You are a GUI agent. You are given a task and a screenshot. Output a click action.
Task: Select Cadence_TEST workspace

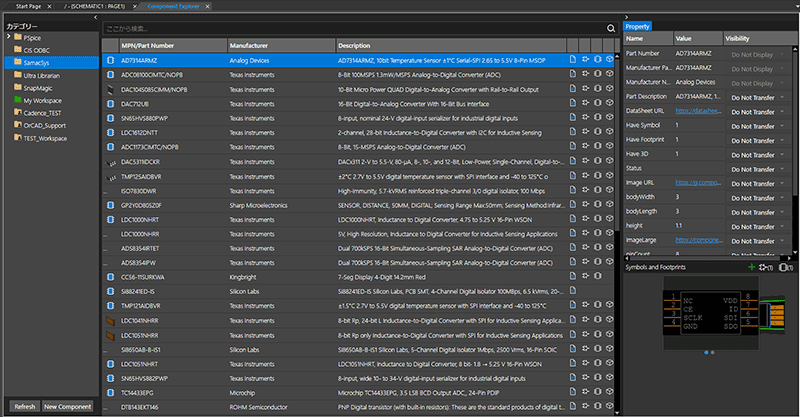click(x=42, y=113)
